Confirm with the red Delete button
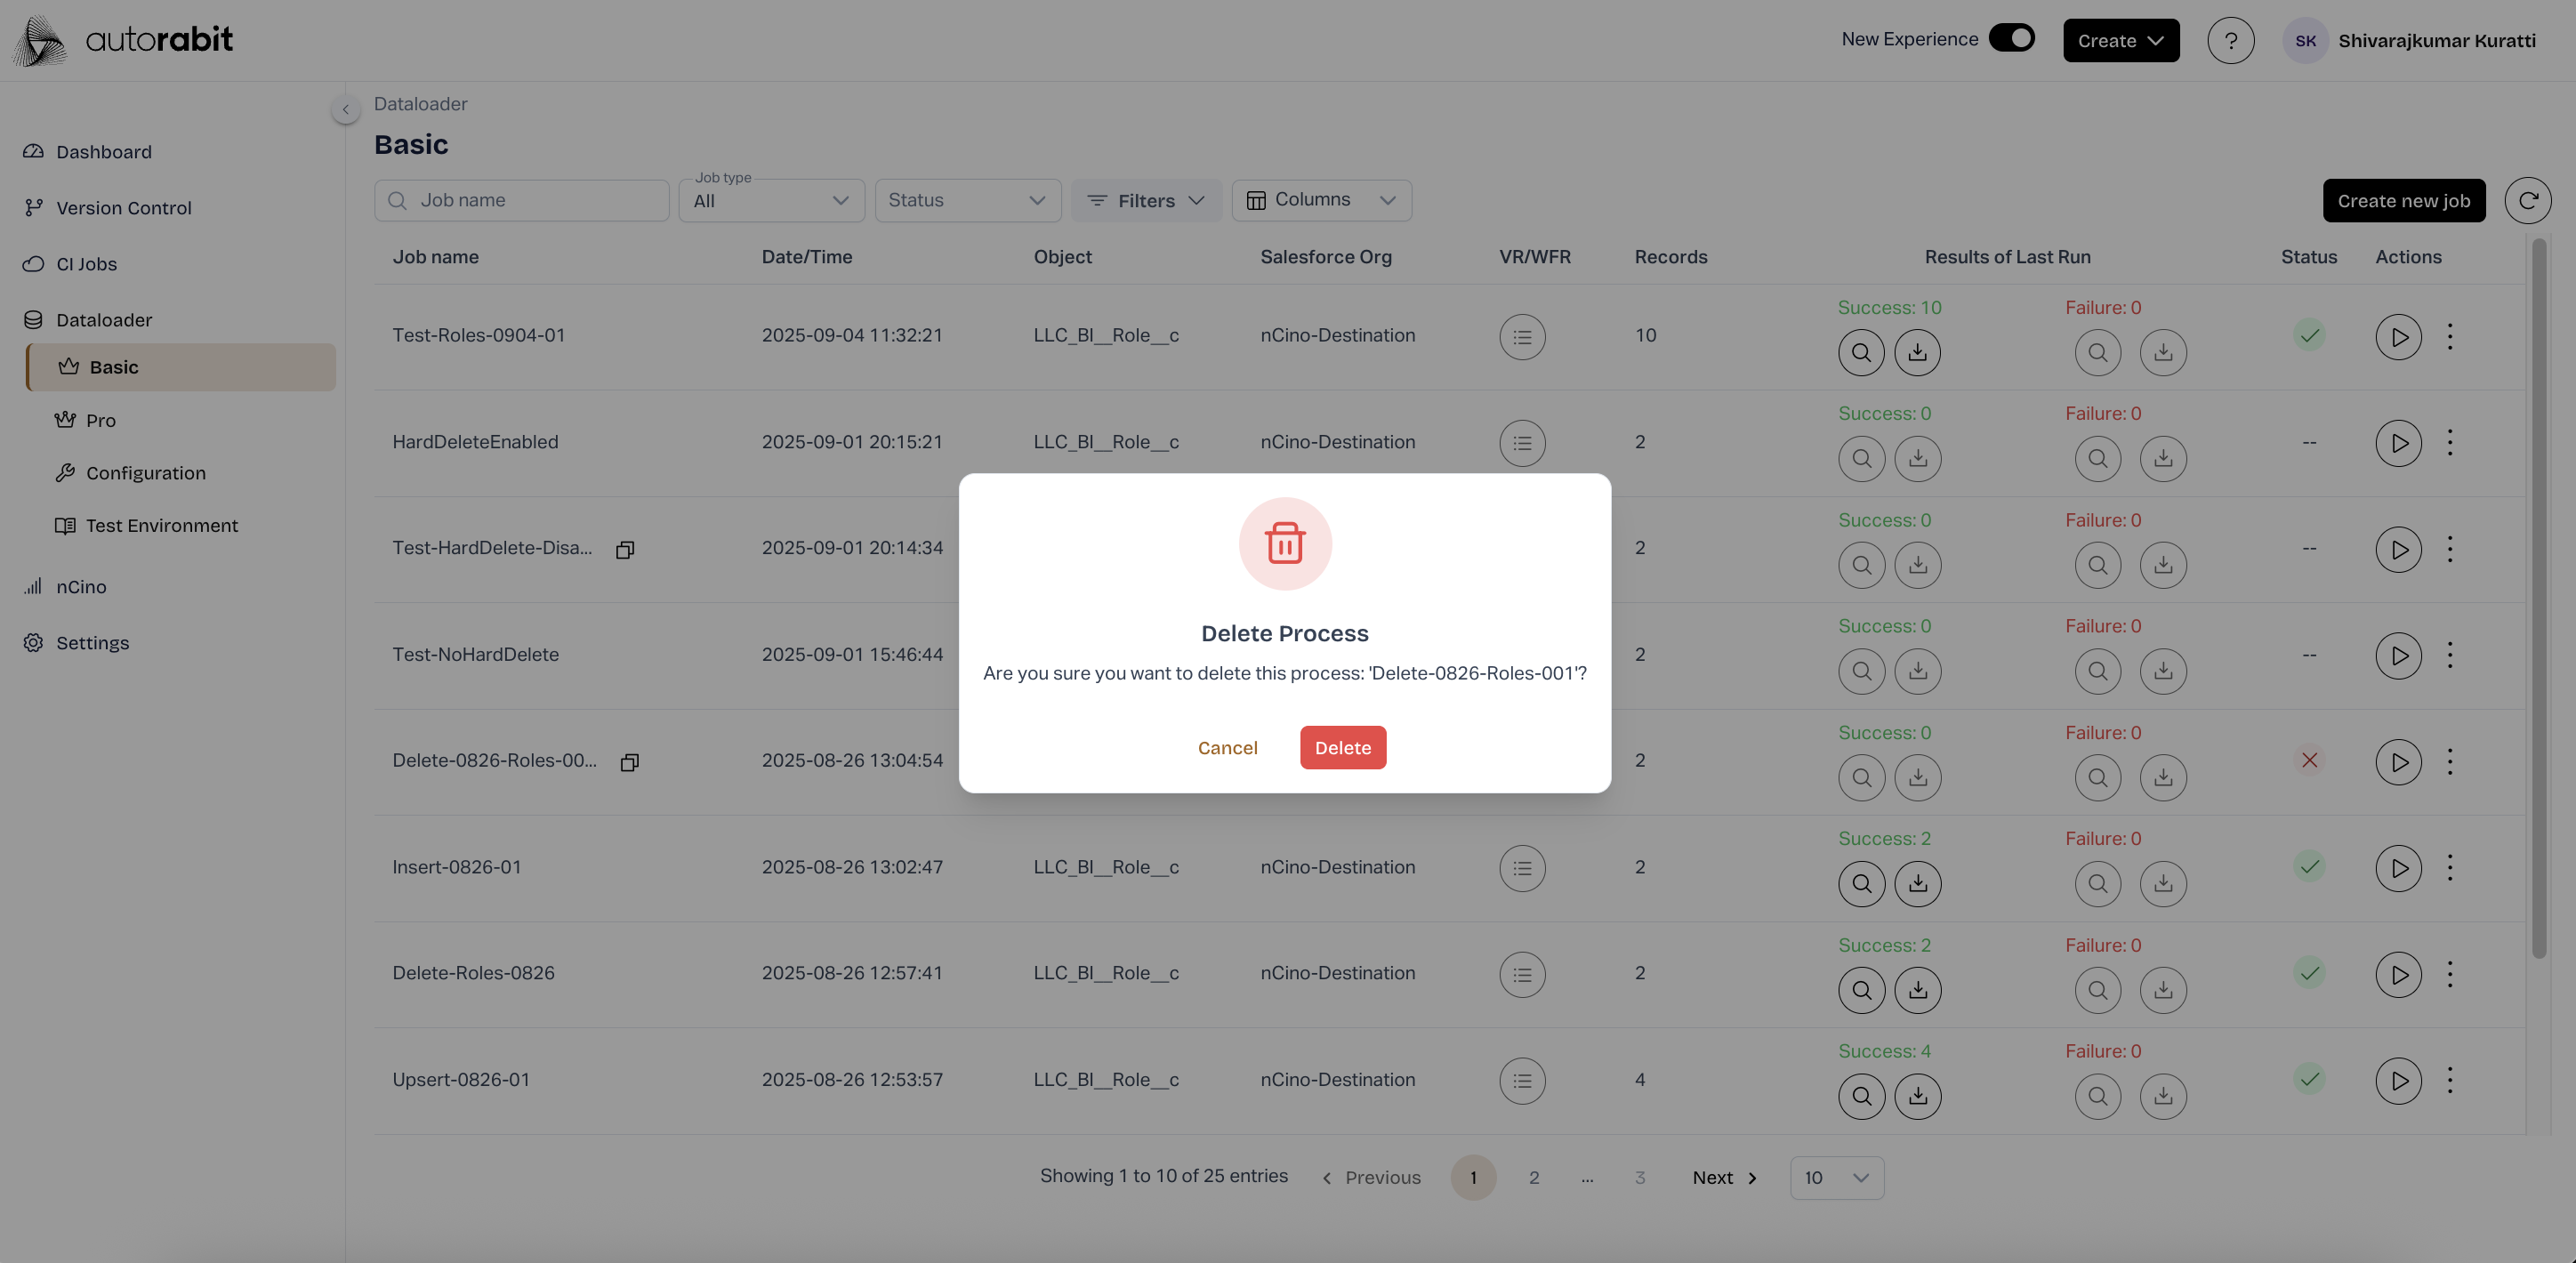Image resolution: width=2576 pixels, height=1263 pixels. point(1342,748)
